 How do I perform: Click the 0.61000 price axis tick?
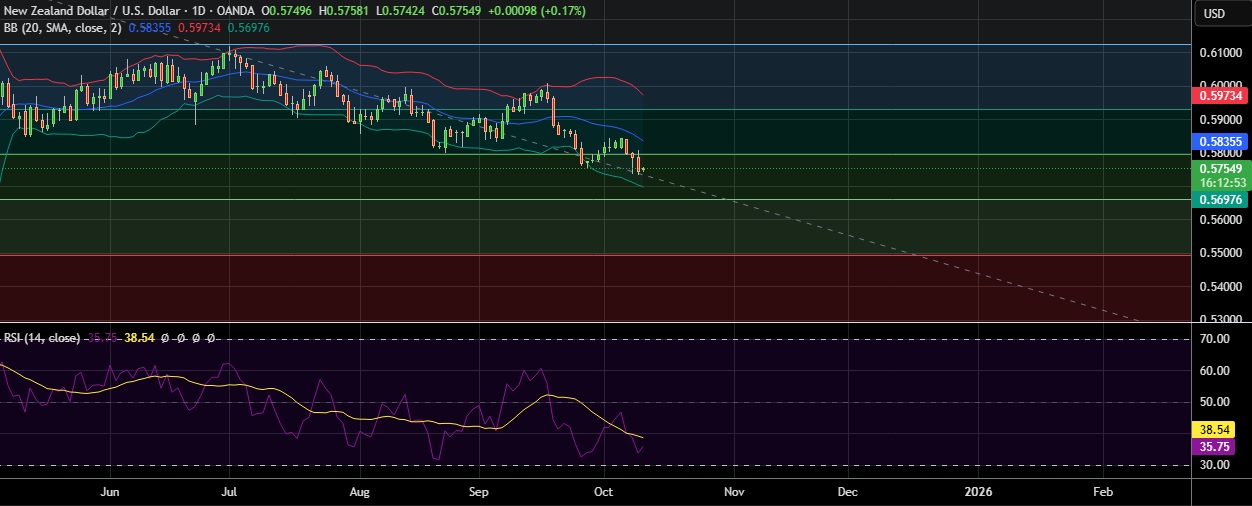[x=1219, y=52]
